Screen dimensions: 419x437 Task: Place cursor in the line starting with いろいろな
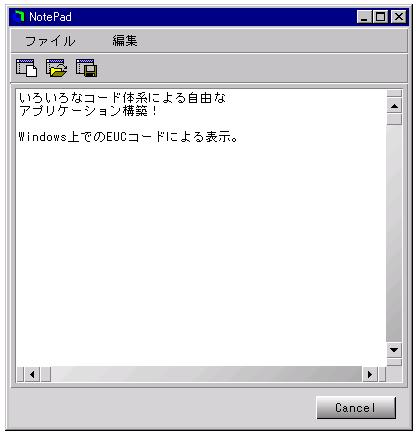coord(122,98)
